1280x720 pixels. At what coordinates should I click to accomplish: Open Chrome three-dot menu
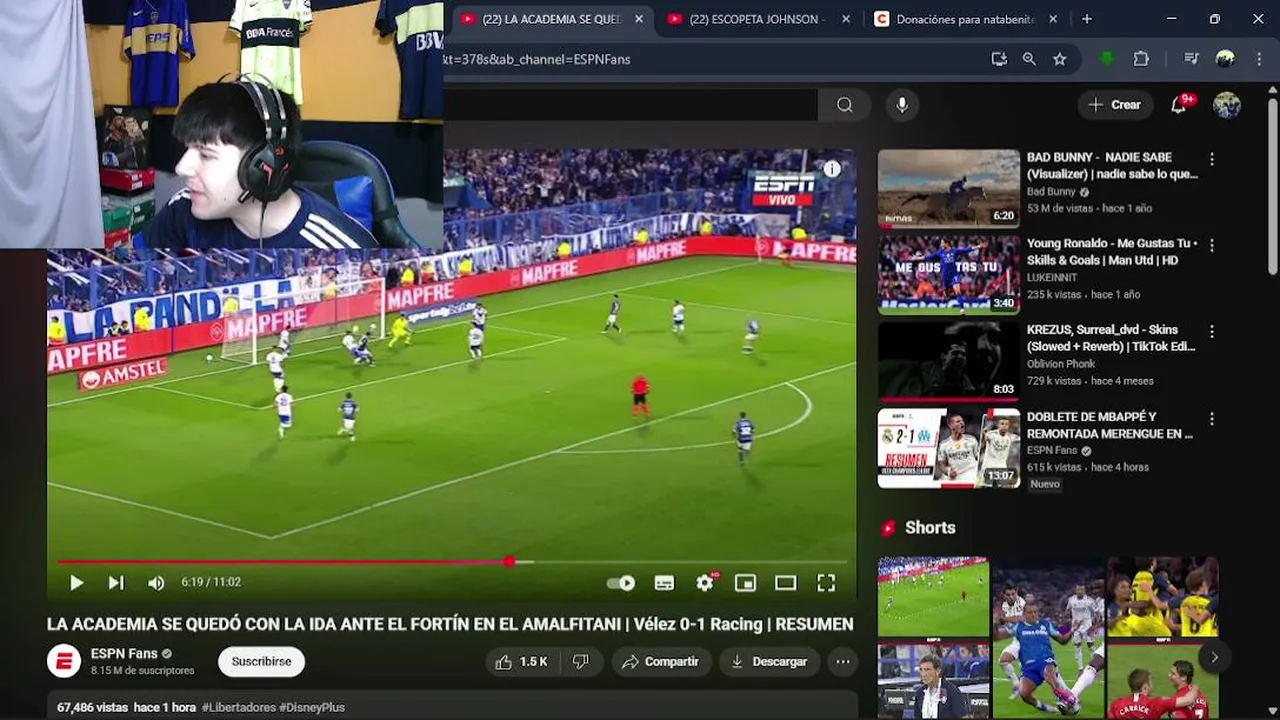coord(1259,59)
